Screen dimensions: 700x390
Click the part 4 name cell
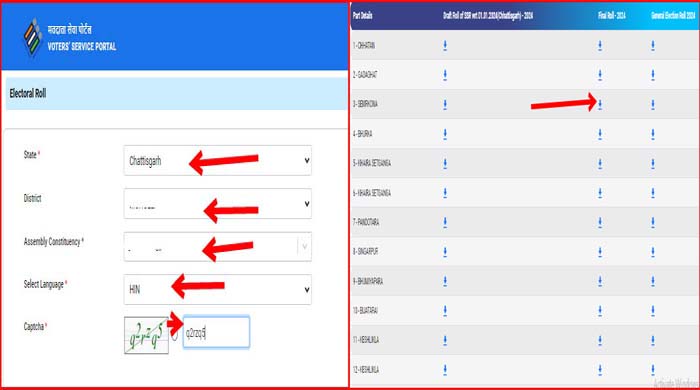[362, 134]
